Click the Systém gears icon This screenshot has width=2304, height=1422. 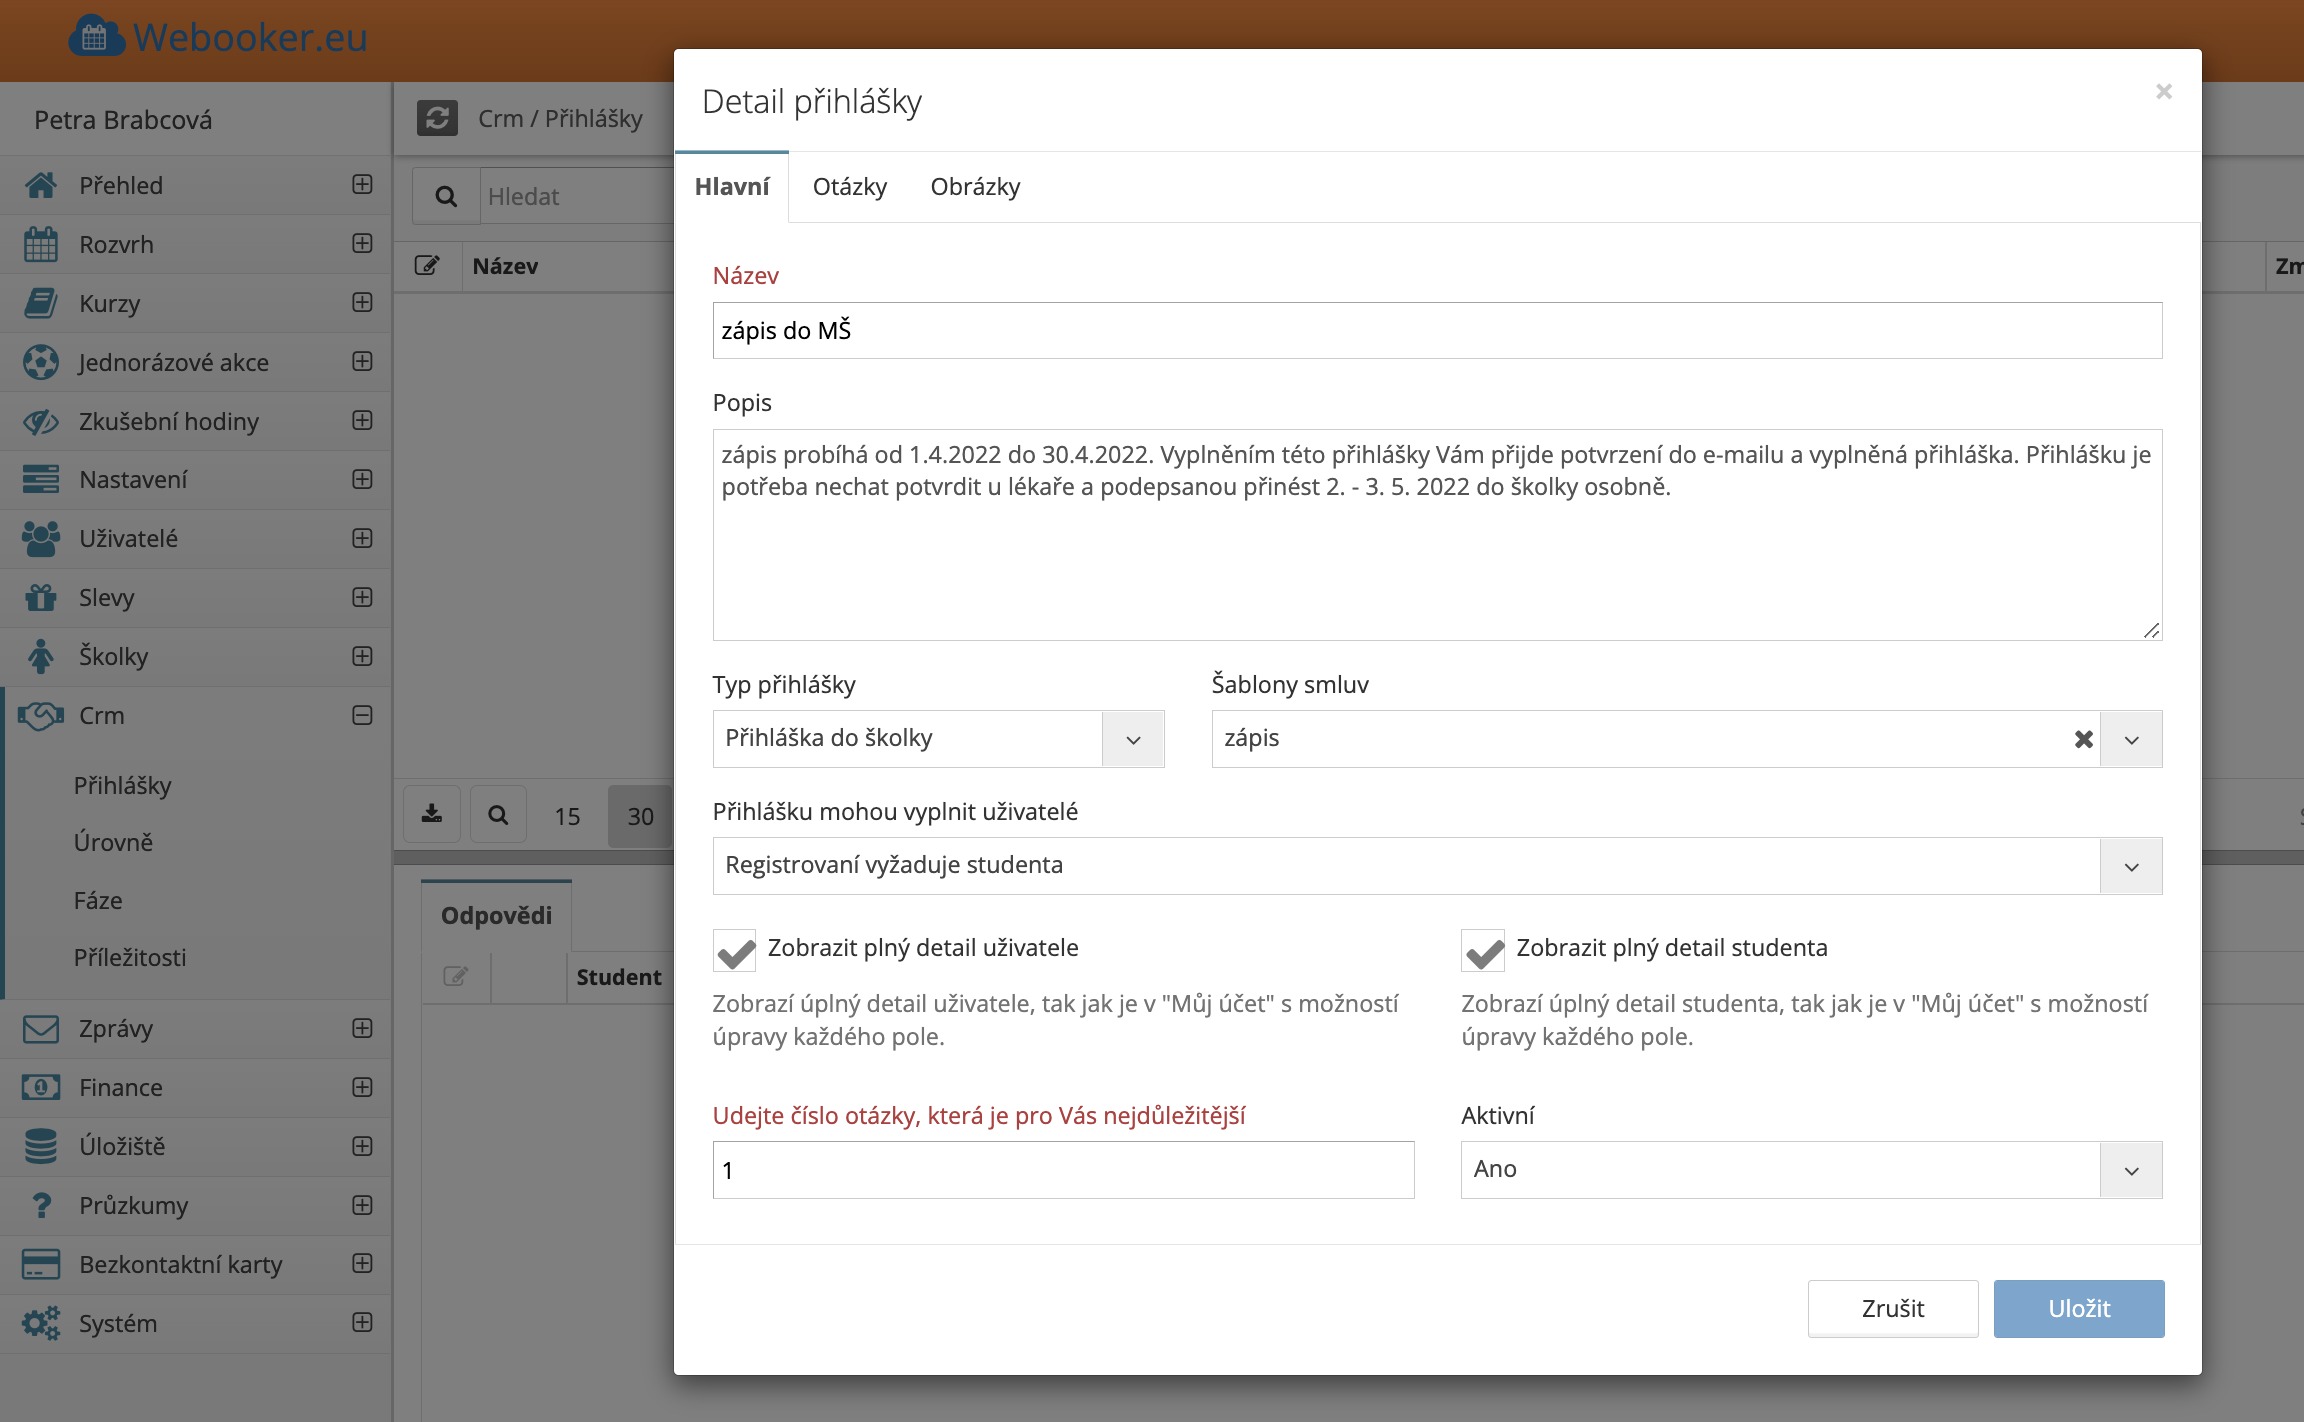tap(41, 1323)
